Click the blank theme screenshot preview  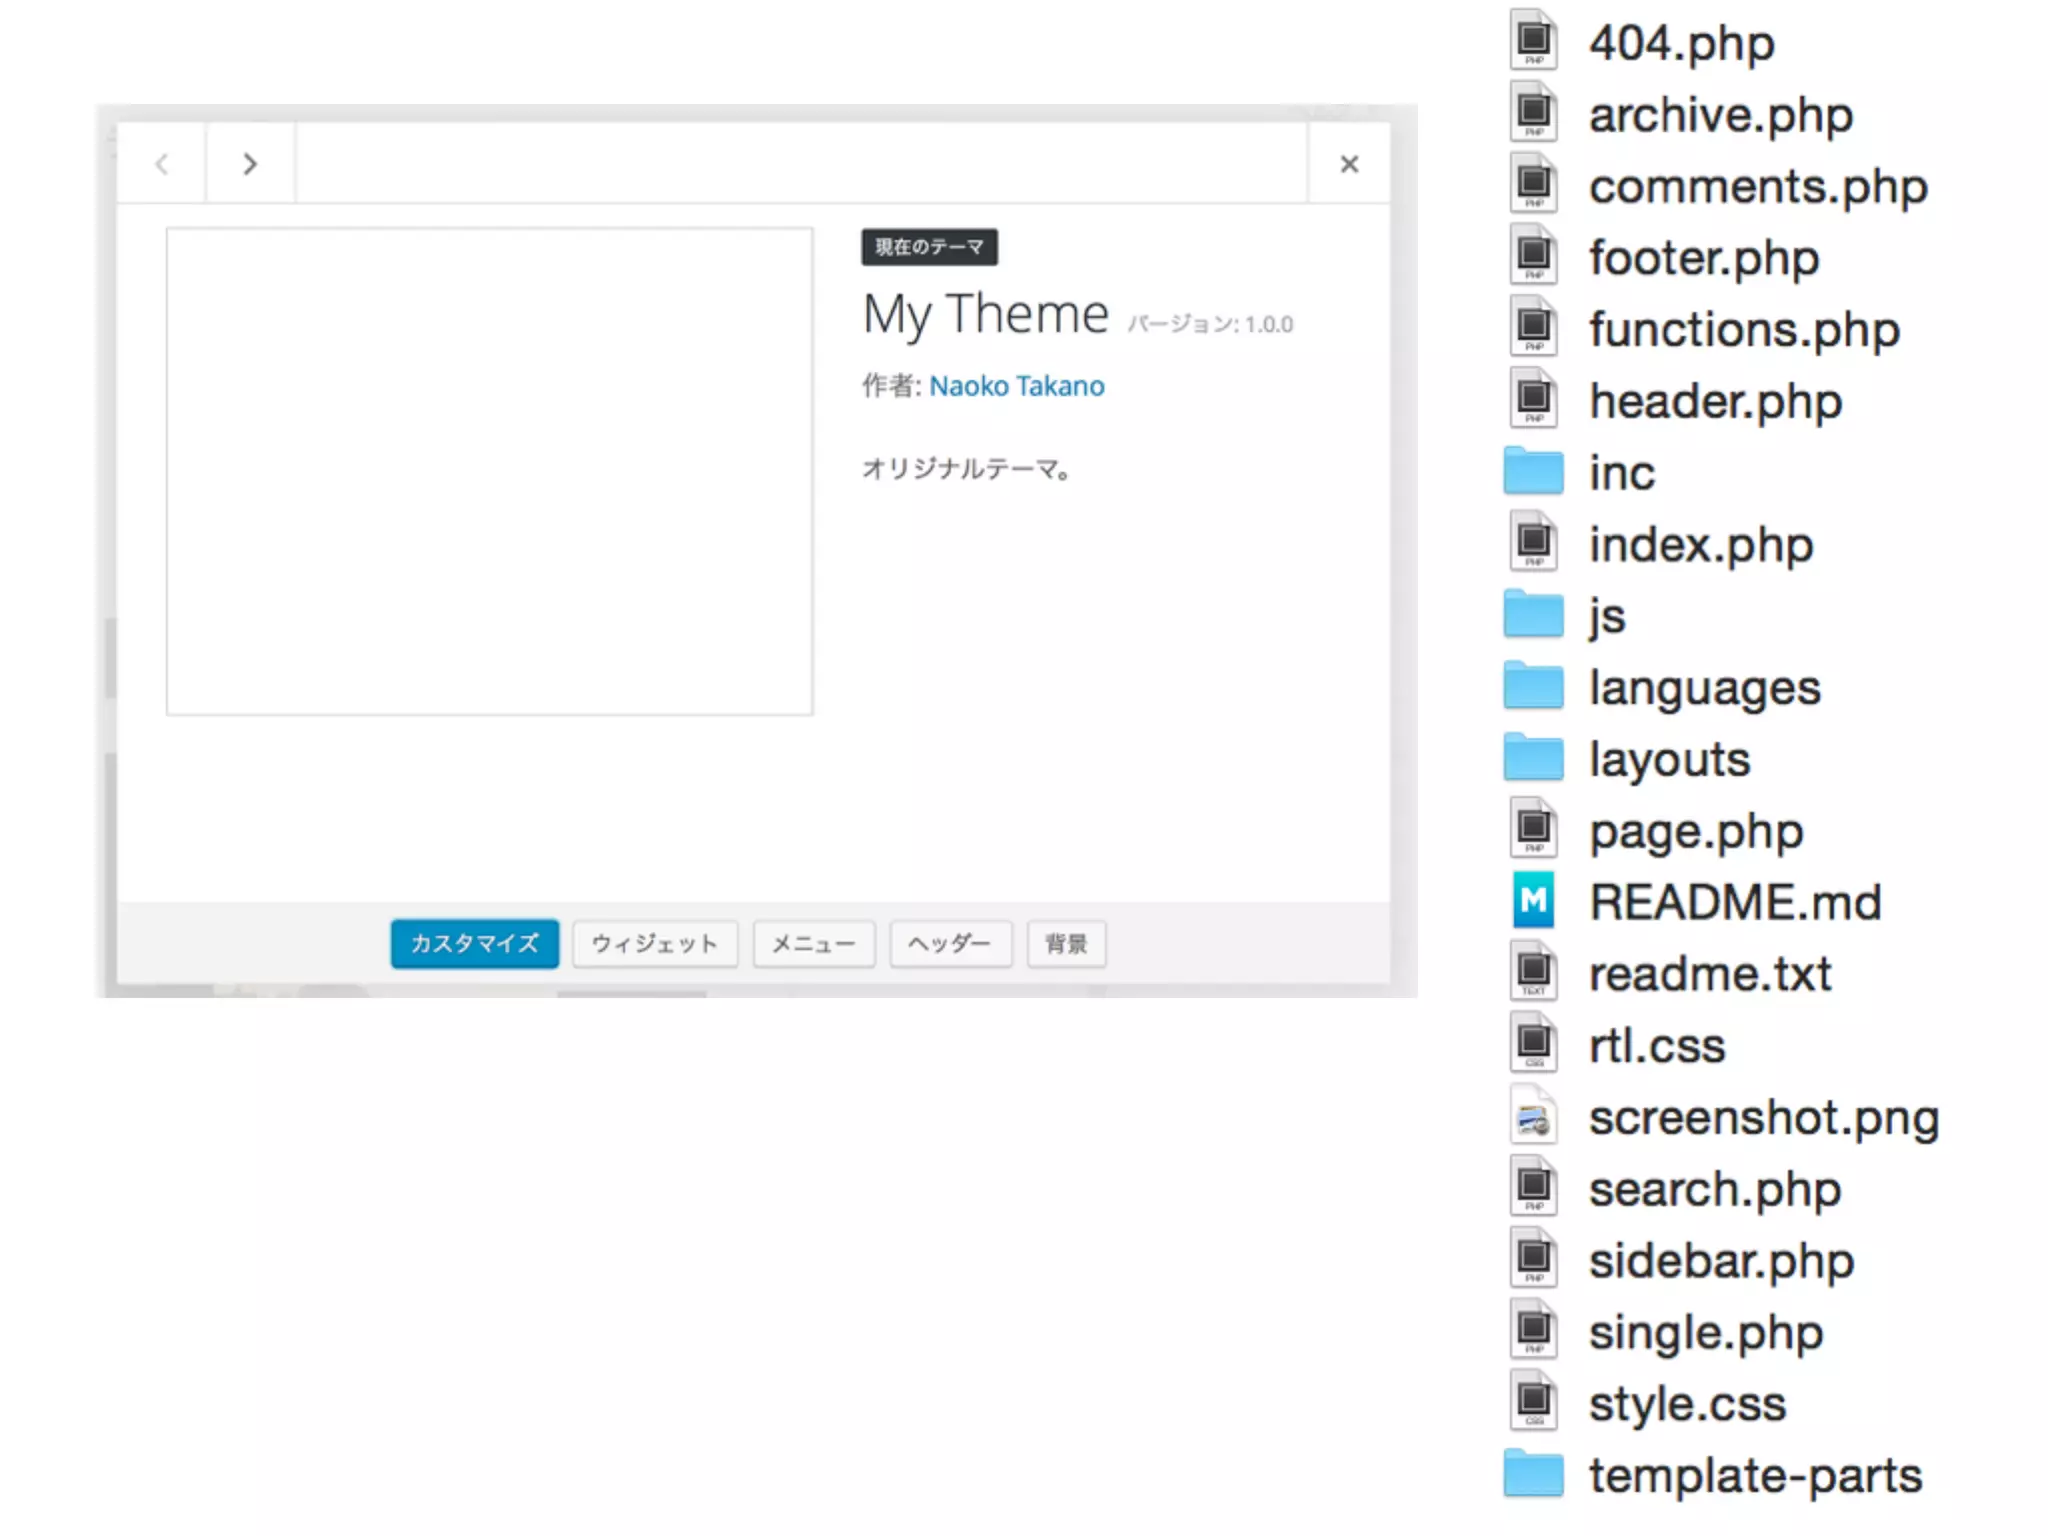[x=489, y=471]
